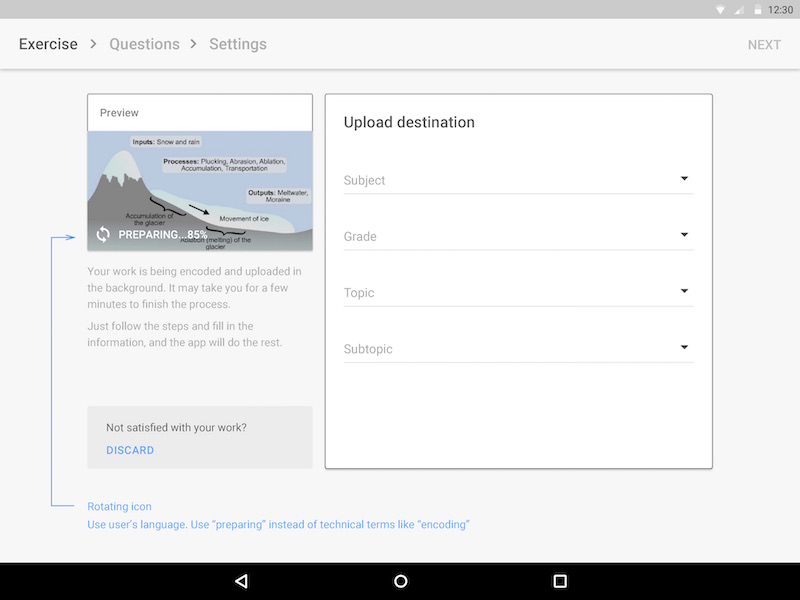Open recent apps with square icon
Viewport: 800px width, 600px height.
(x=560, y=581)
